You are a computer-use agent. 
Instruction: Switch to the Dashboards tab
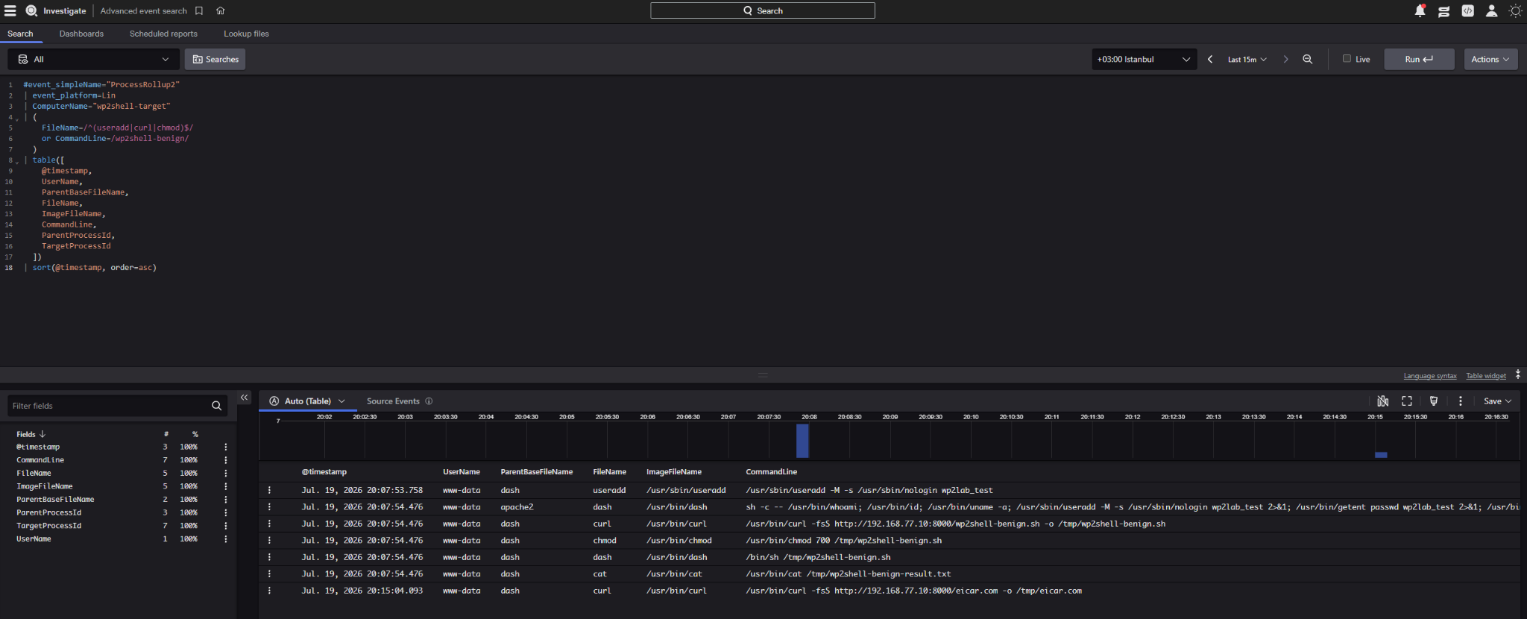tap(81, 34)
